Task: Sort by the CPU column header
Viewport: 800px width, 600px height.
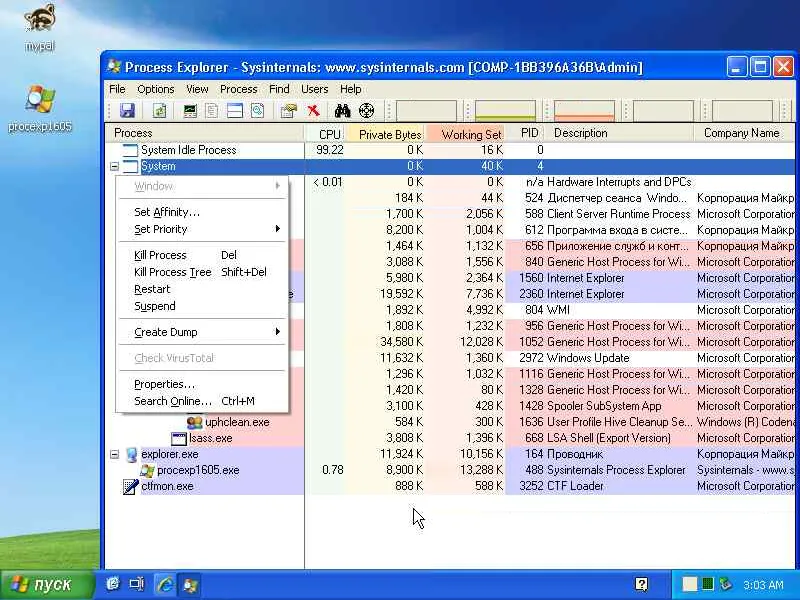Action: point(326,134)
